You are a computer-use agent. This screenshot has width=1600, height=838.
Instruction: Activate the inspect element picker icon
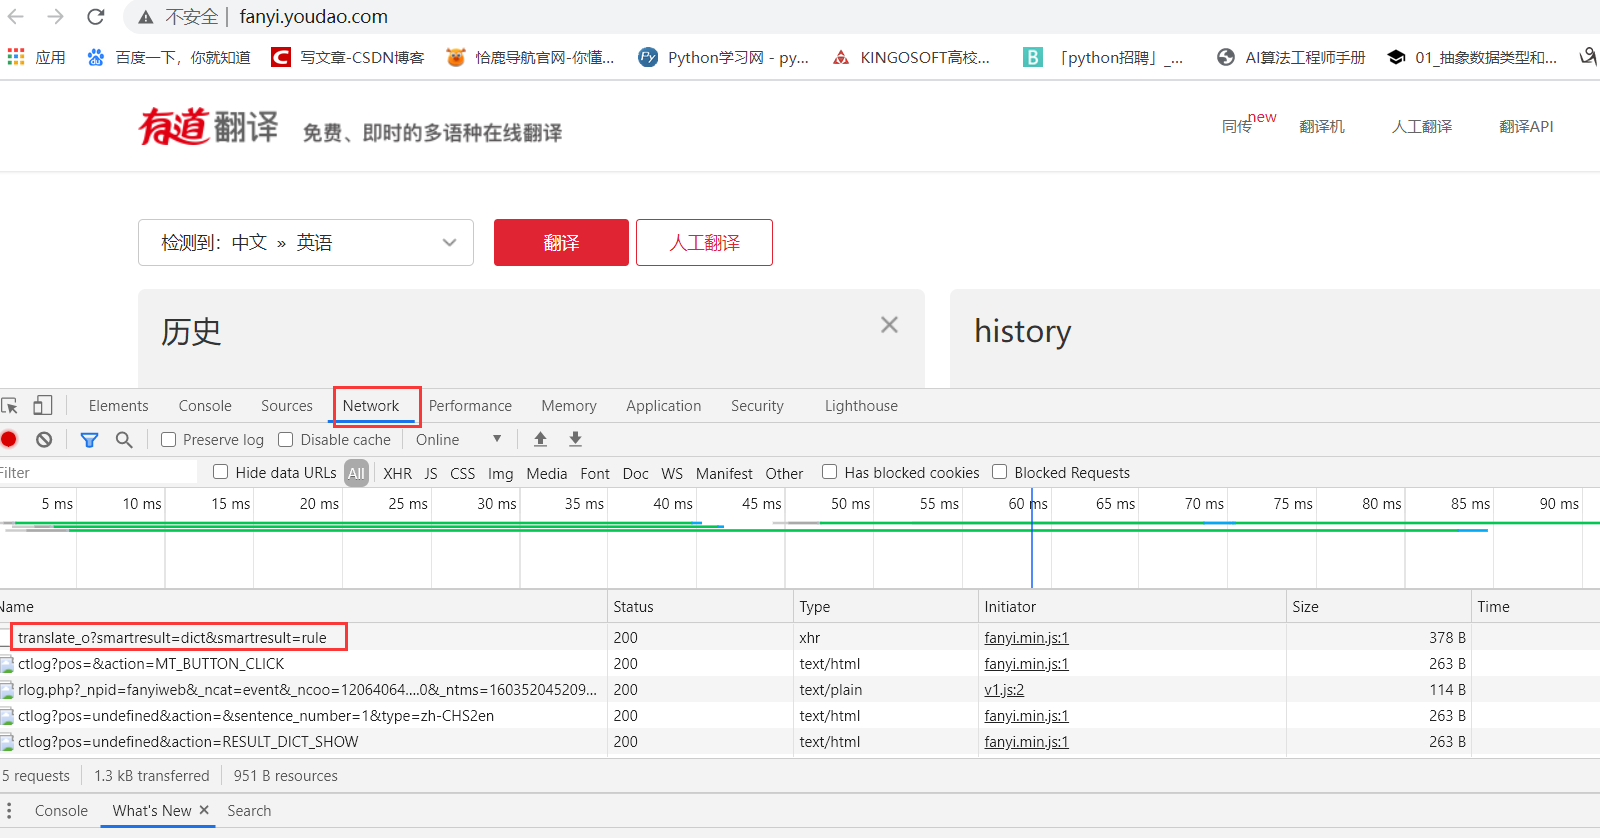point(10,405)
